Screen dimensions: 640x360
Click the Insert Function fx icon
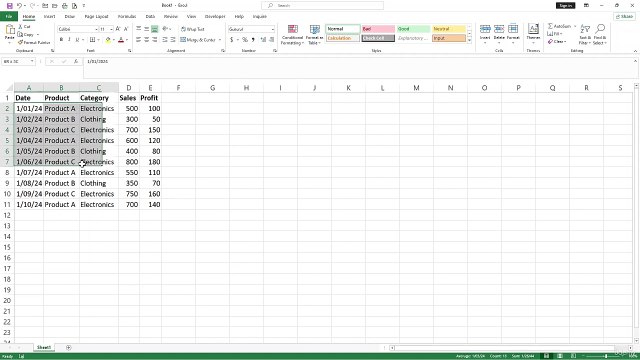[x=76, y=61]
